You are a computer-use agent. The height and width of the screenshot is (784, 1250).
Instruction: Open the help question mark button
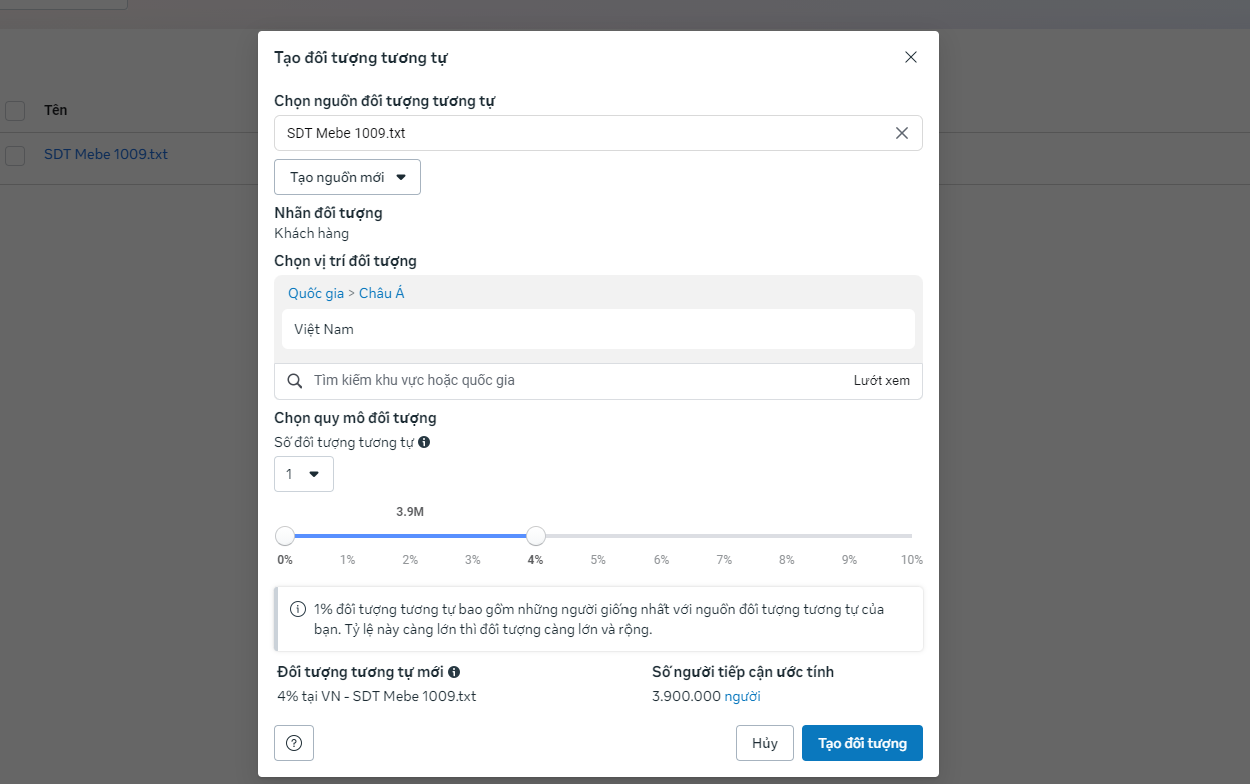click(294, 743)
